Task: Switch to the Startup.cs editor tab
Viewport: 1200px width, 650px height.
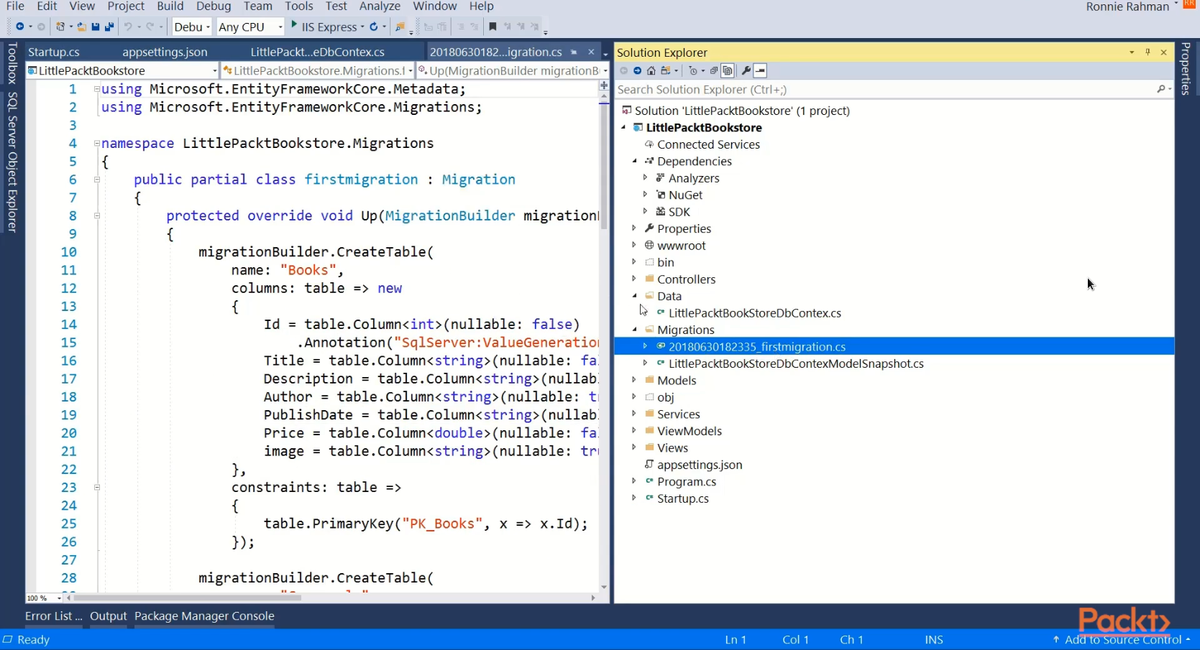Action: coord(54,52)
